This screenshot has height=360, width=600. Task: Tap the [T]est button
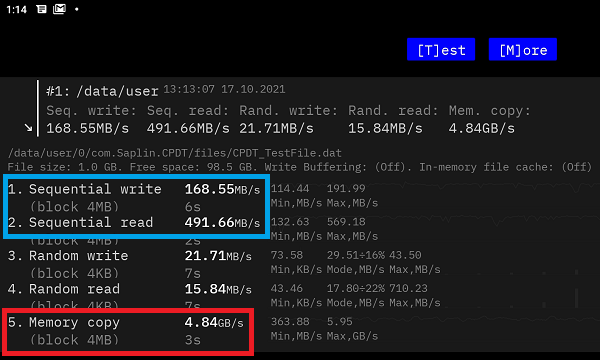coord(441,49)
